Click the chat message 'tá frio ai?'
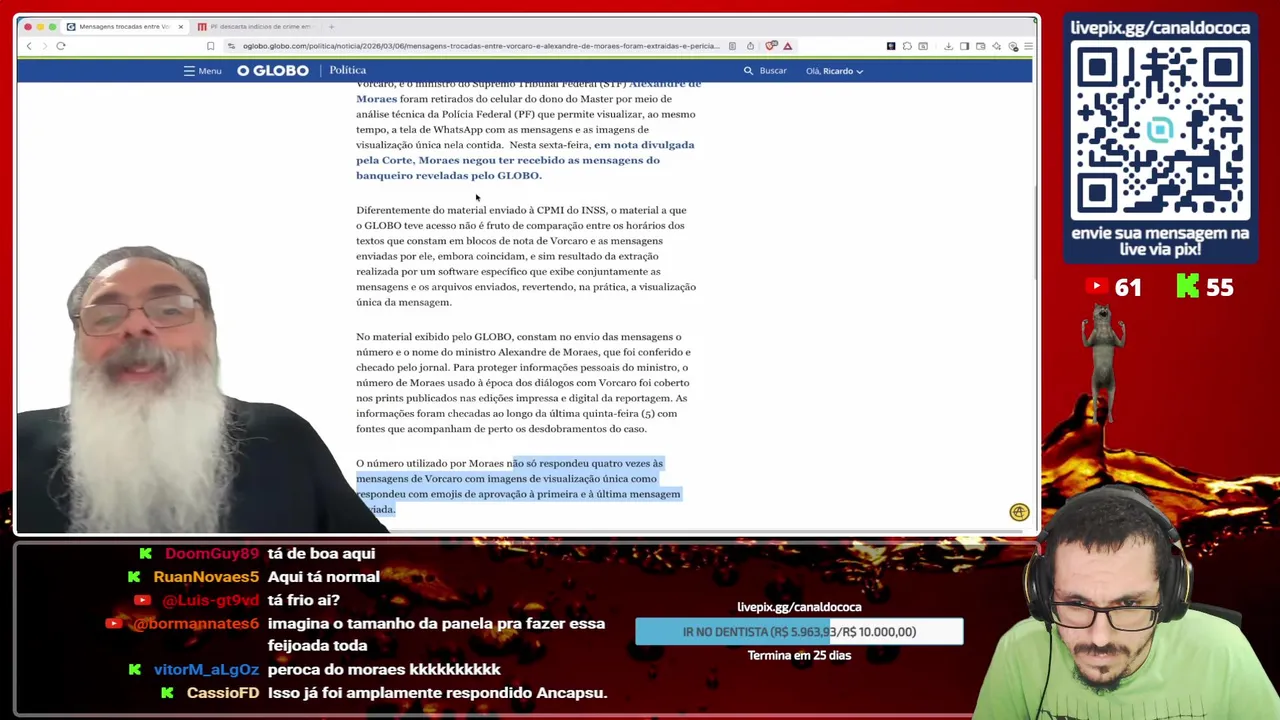This screenshot has width=1280, height=720. [x=304, y=600]
